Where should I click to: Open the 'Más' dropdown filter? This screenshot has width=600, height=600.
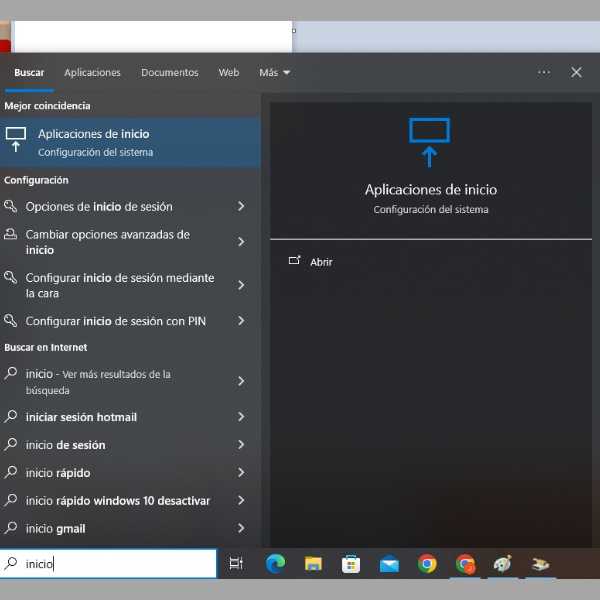[274, 73]
